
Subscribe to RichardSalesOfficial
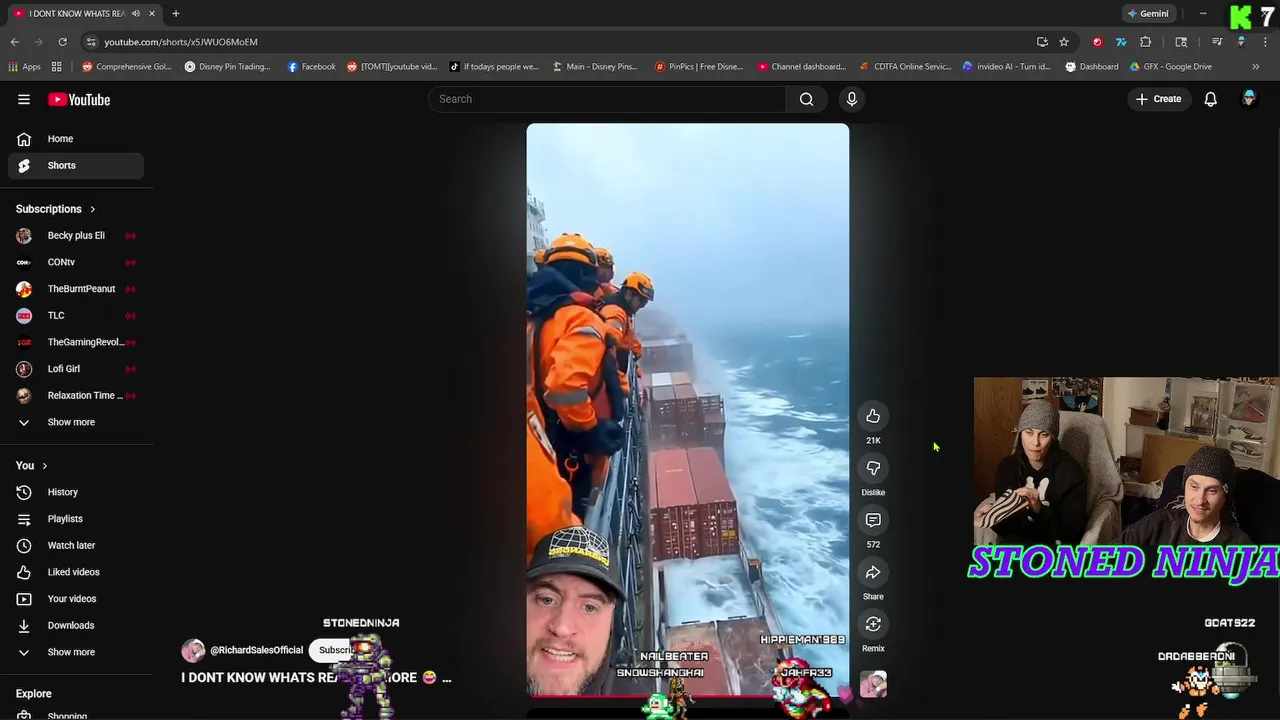pos(336,650)
